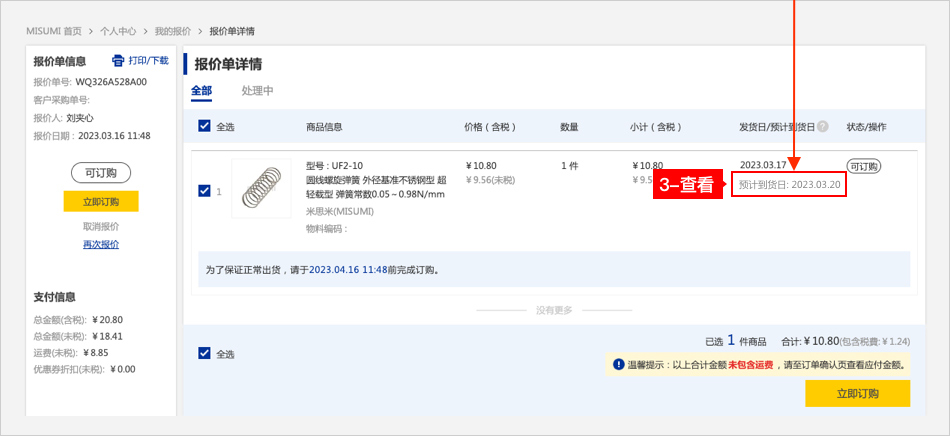
Task: Uncheck the checkbox for item 1
Action: (205, 191)
